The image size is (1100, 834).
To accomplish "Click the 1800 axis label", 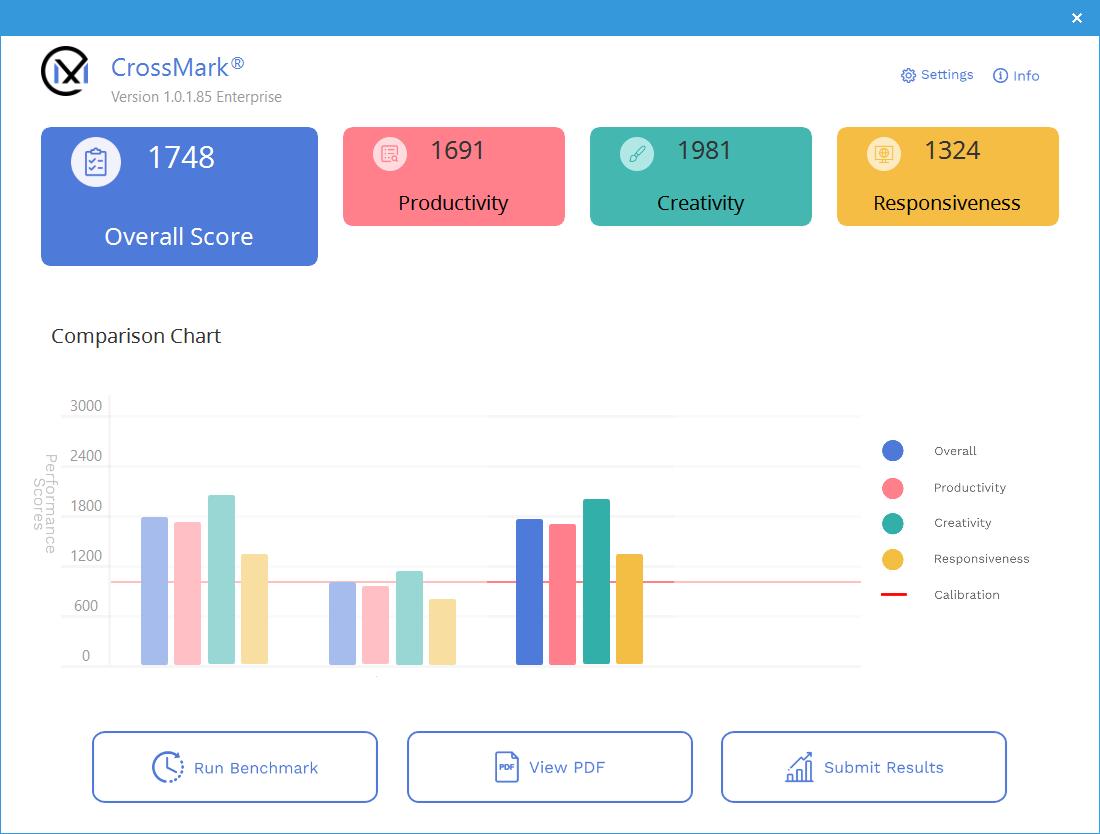I will (x=86, y=506).
